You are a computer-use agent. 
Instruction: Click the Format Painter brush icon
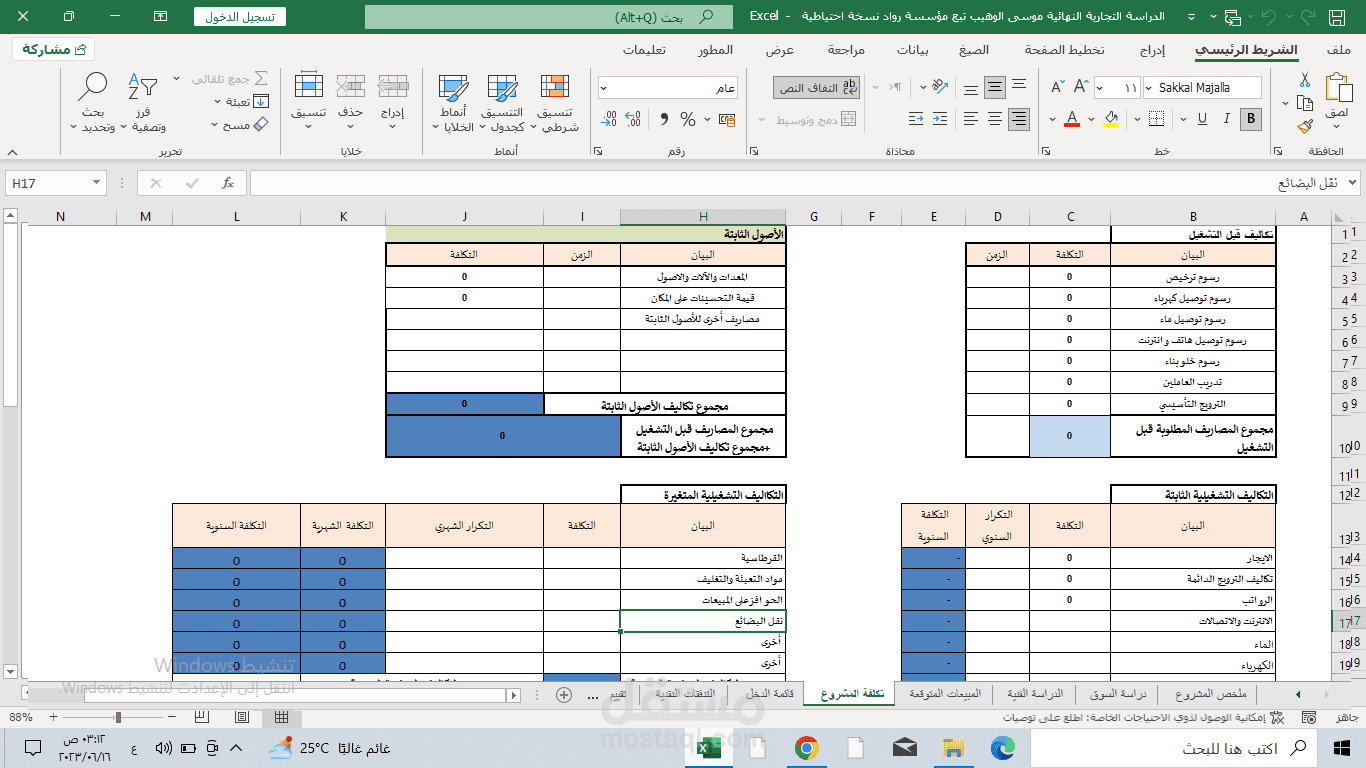pos(1304,127)
